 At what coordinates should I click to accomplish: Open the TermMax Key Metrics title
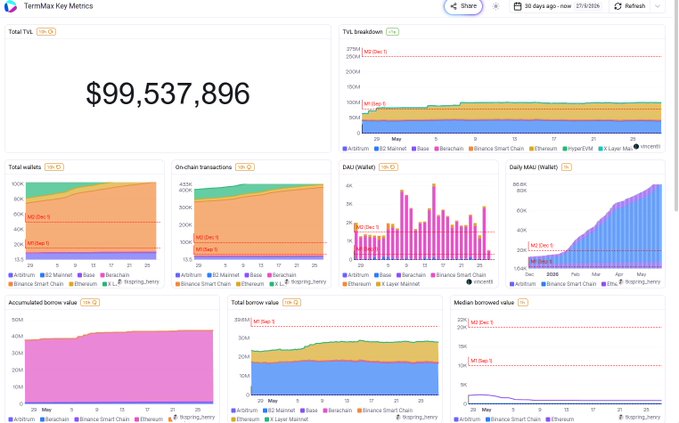58,6
